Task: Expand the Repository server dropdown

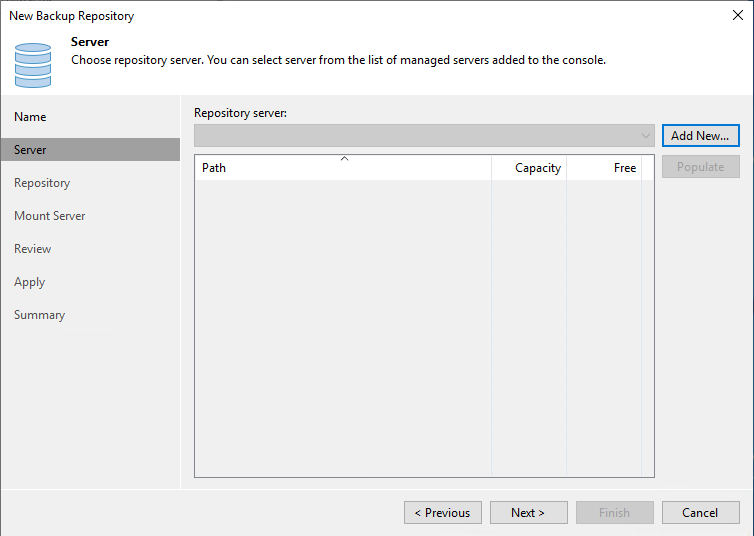Action: click(645, 136)
